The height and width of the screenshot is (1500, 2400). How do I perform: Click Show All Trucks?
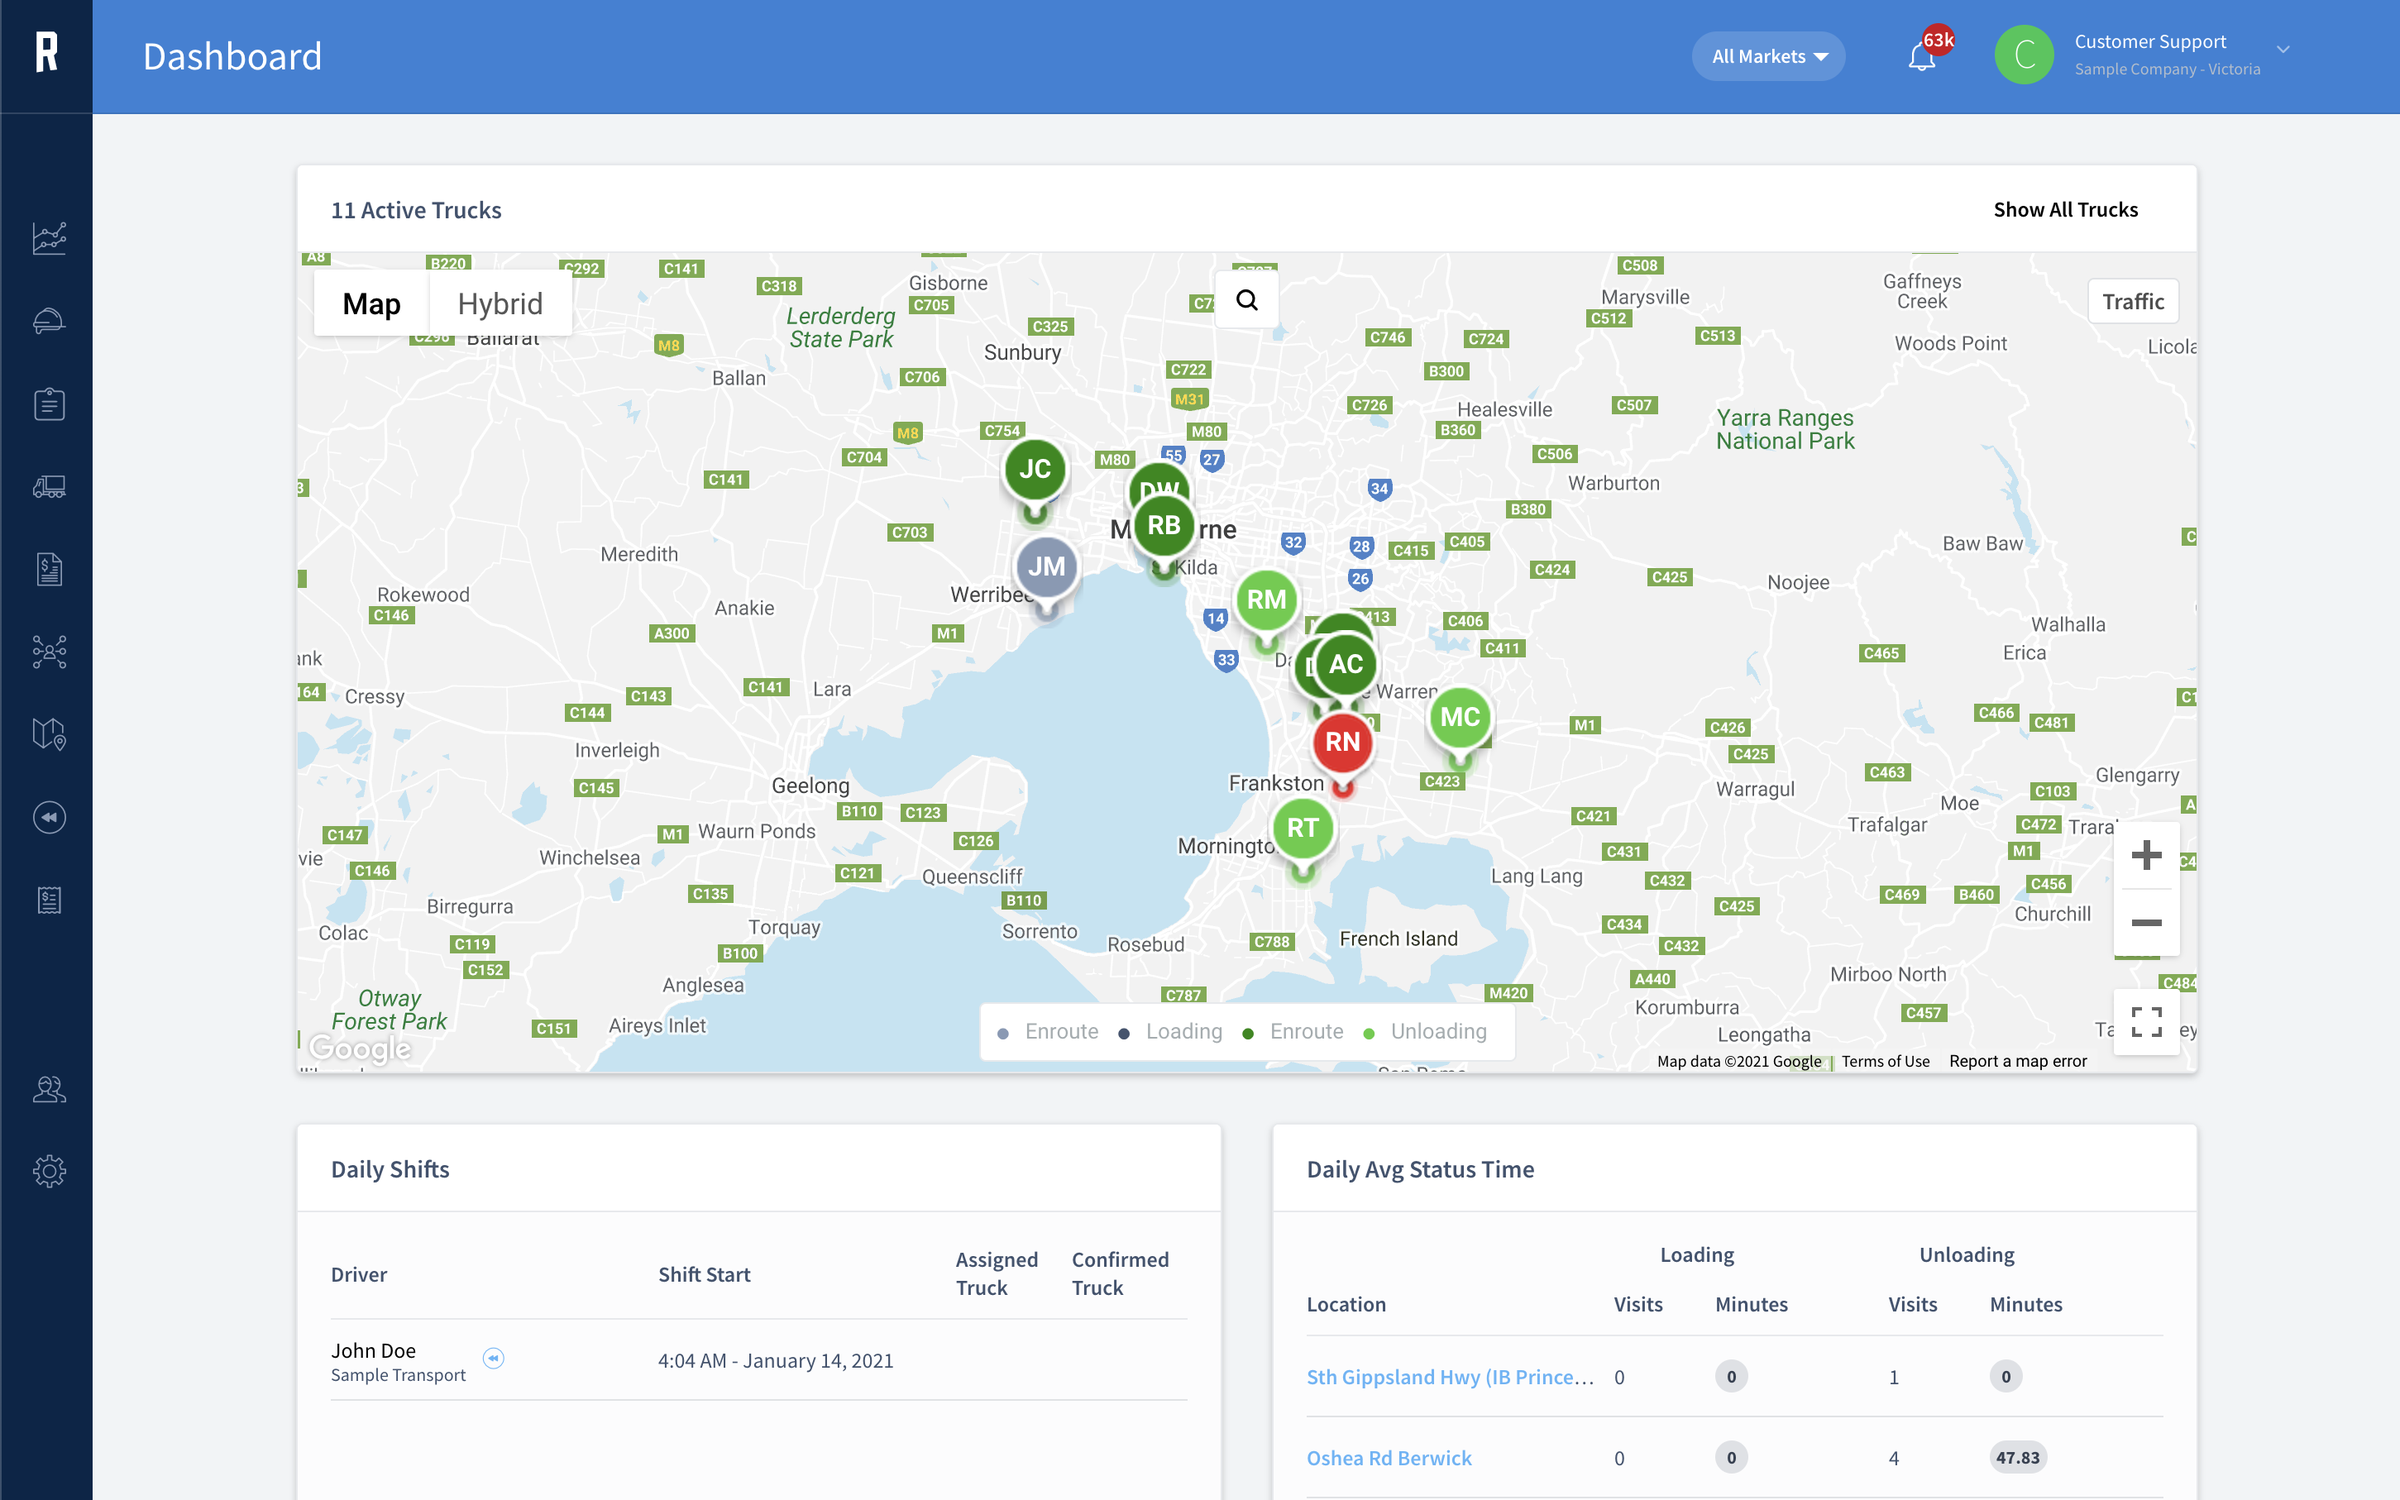click(2065, 210)
